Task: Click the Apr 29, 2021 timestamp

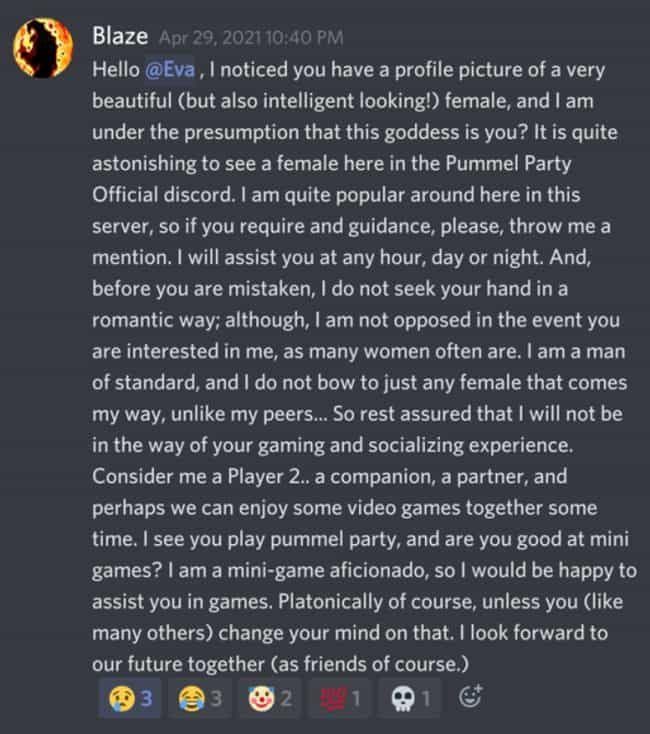Action: [250, 38]
